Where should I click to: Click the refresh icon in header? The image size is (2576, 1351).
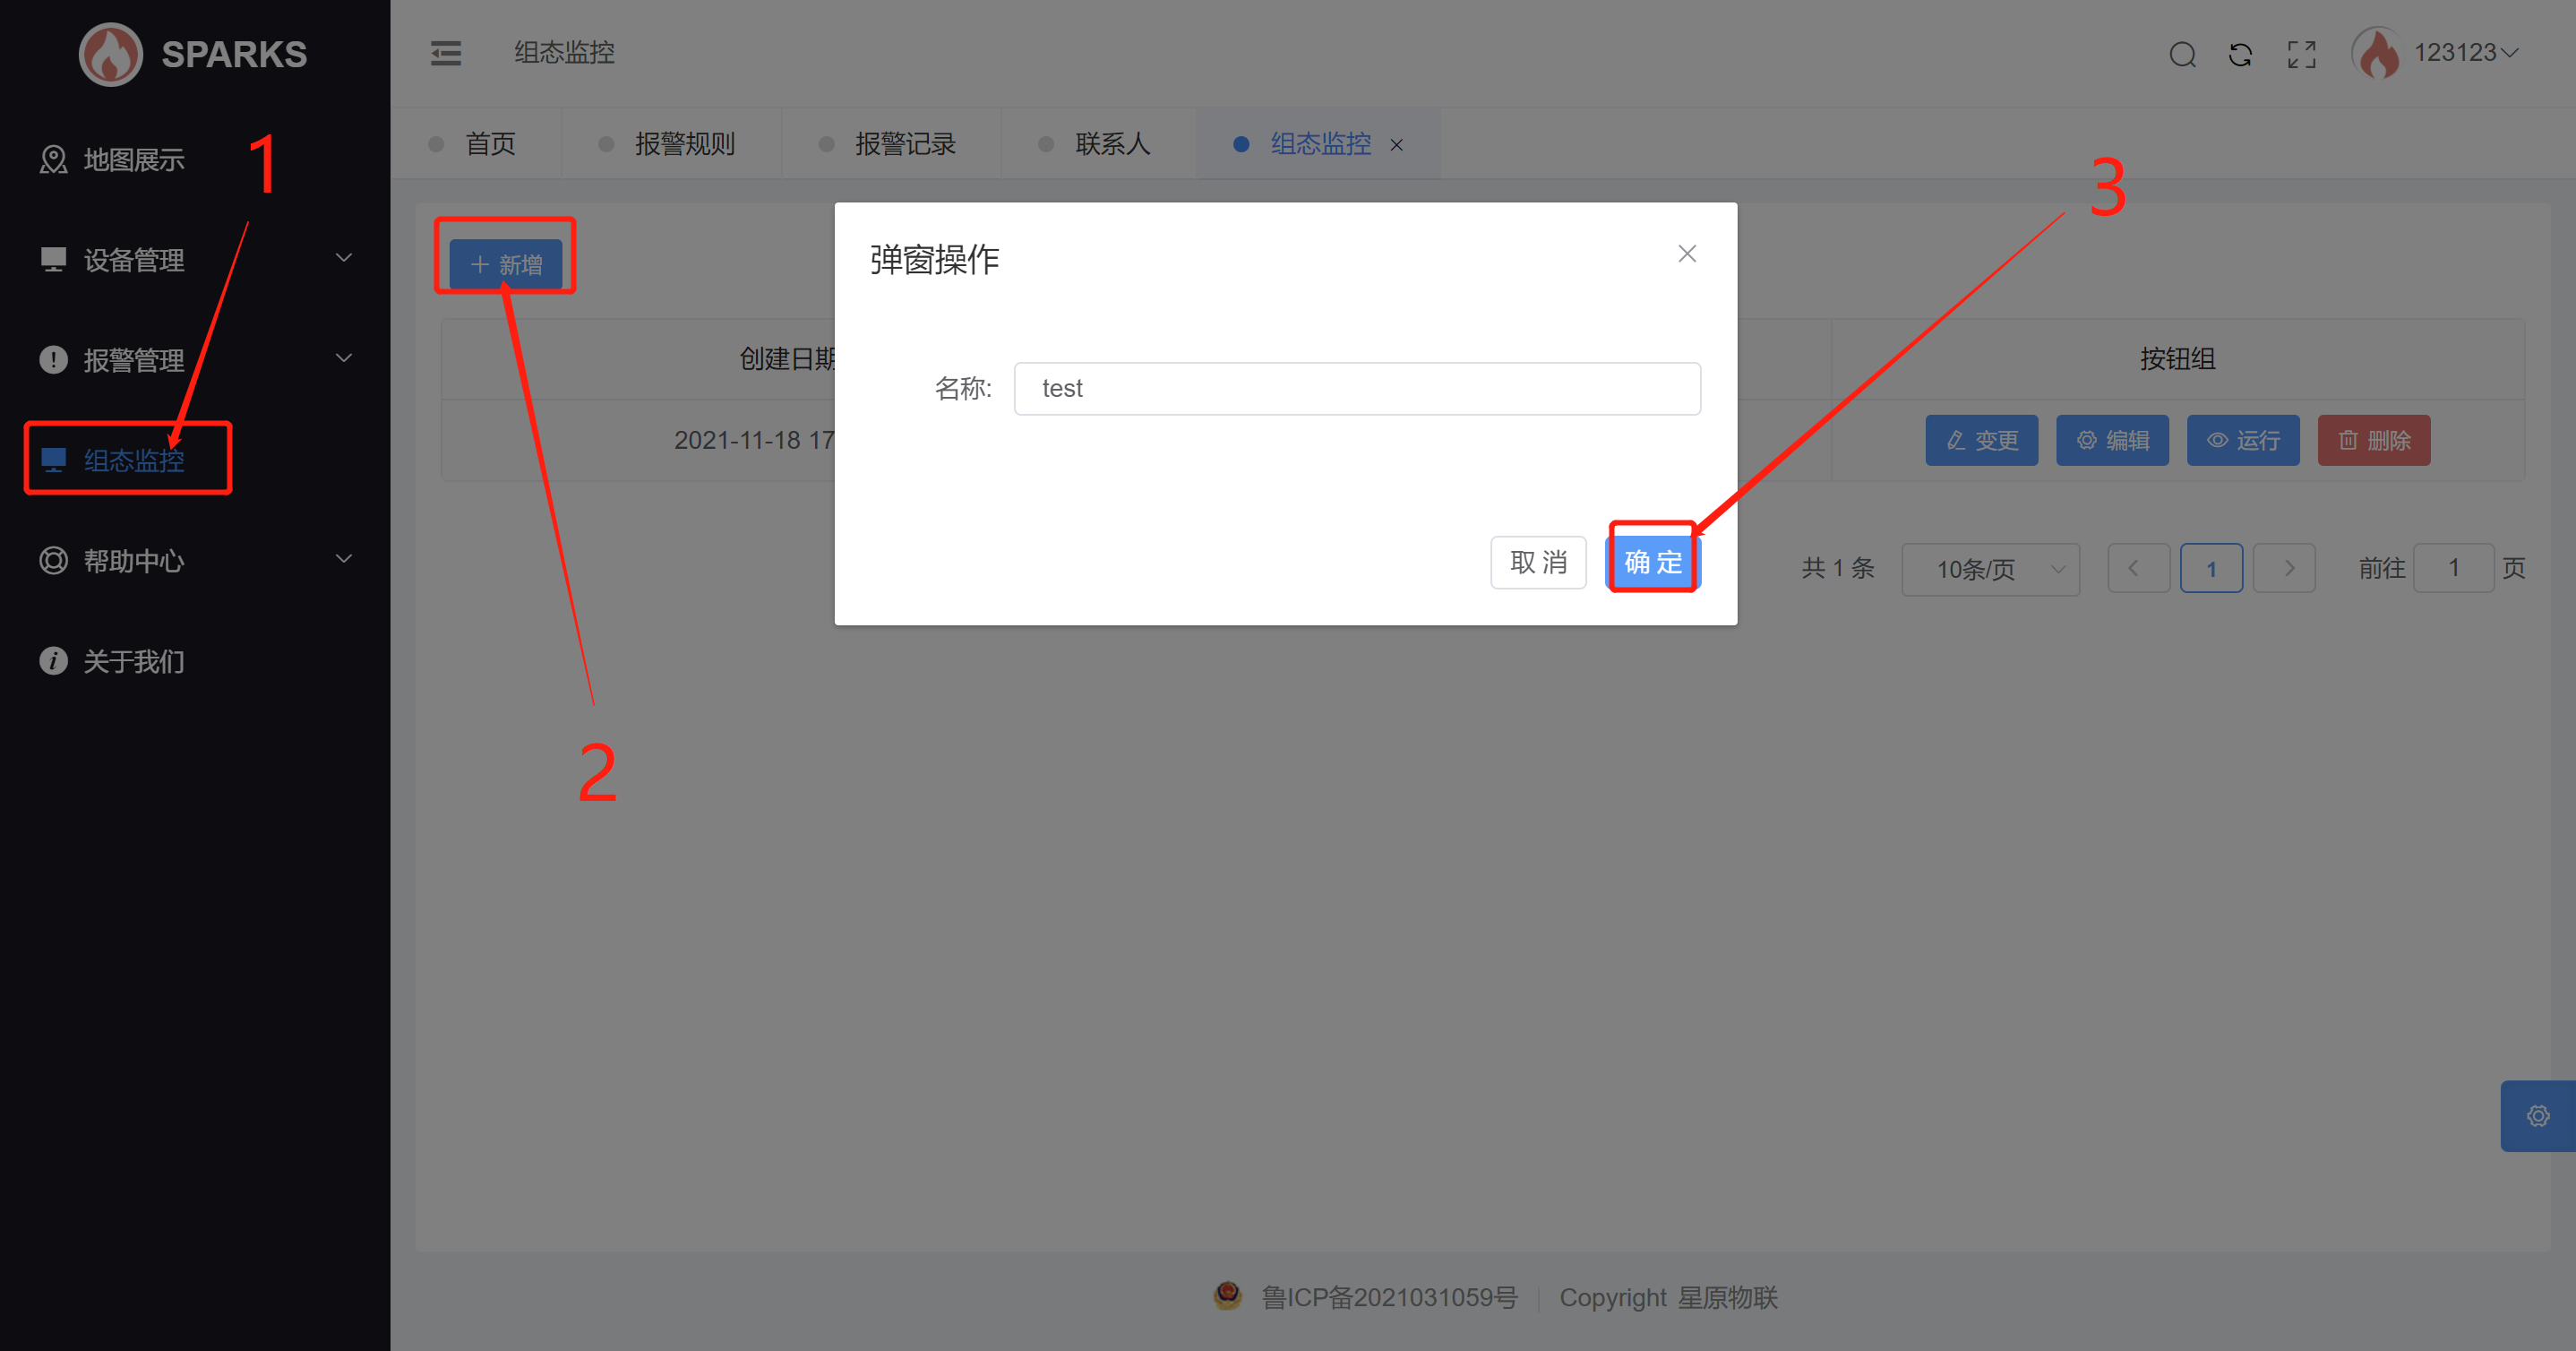[2240, 54]
